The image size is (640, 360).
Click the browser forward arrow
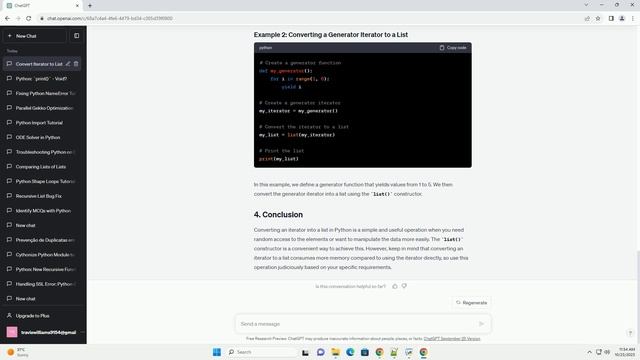pyautogui.click(x=18, y=18)
